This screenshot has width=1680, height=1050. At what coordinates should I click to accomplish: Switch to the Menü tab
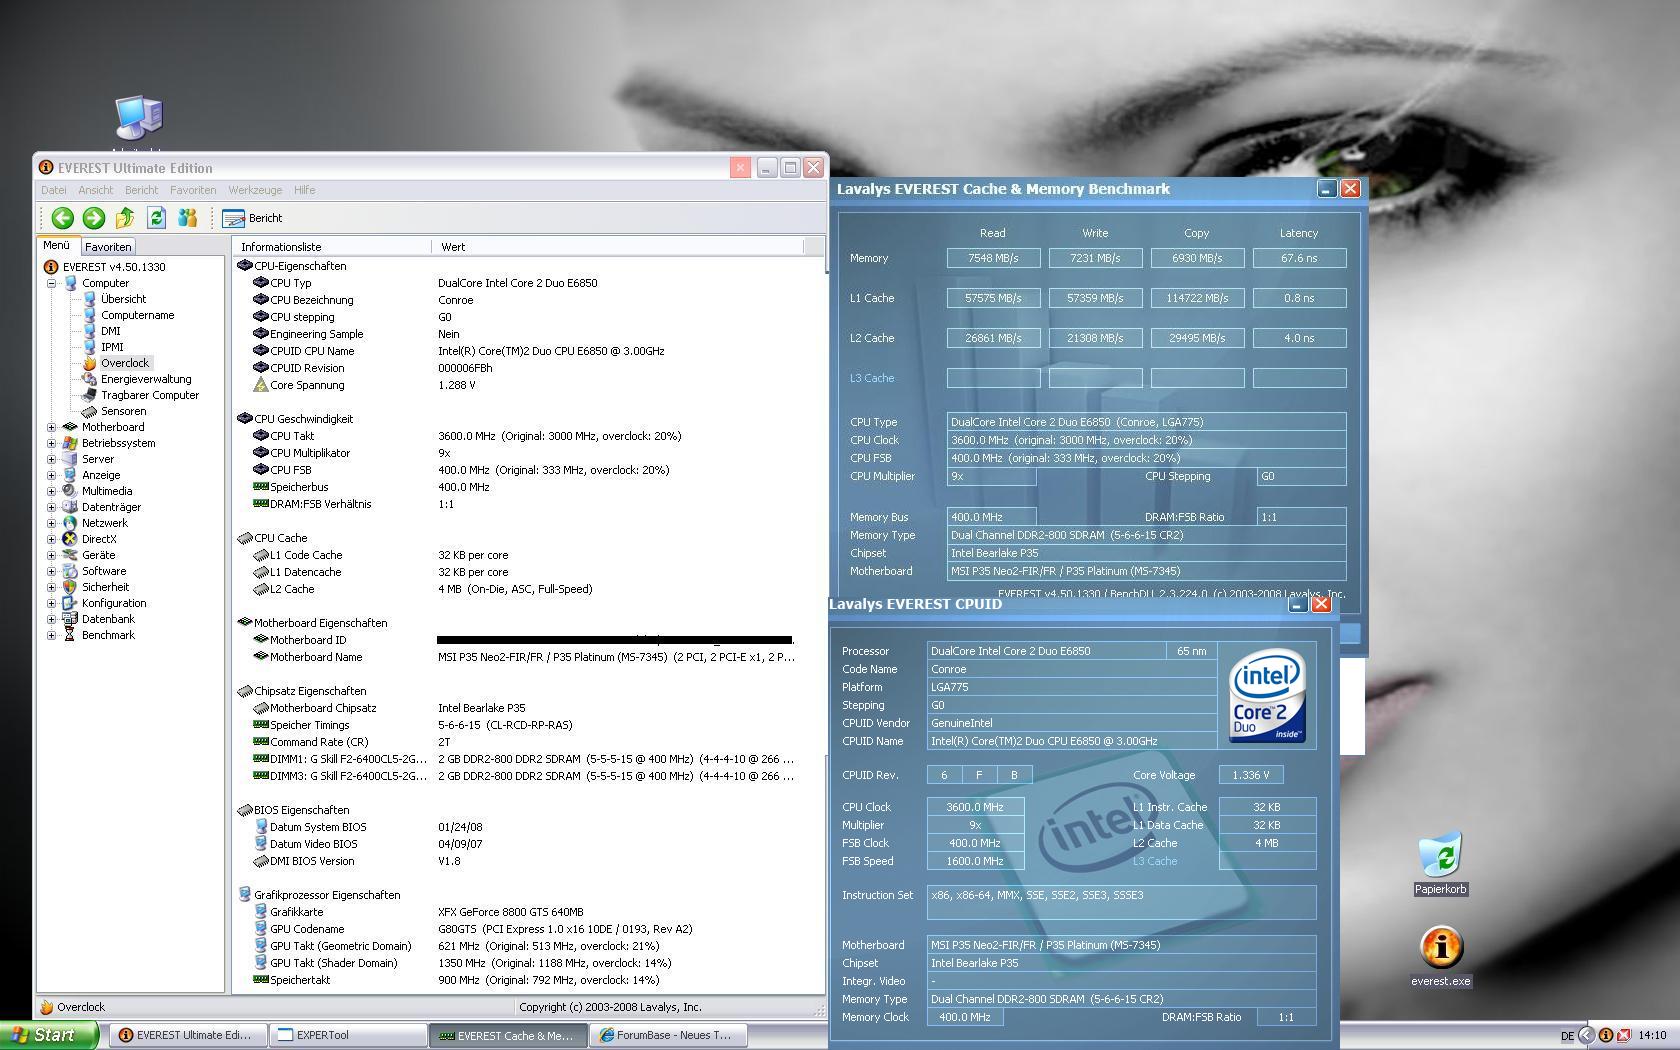pyautogui.click(x=56, y=246)
